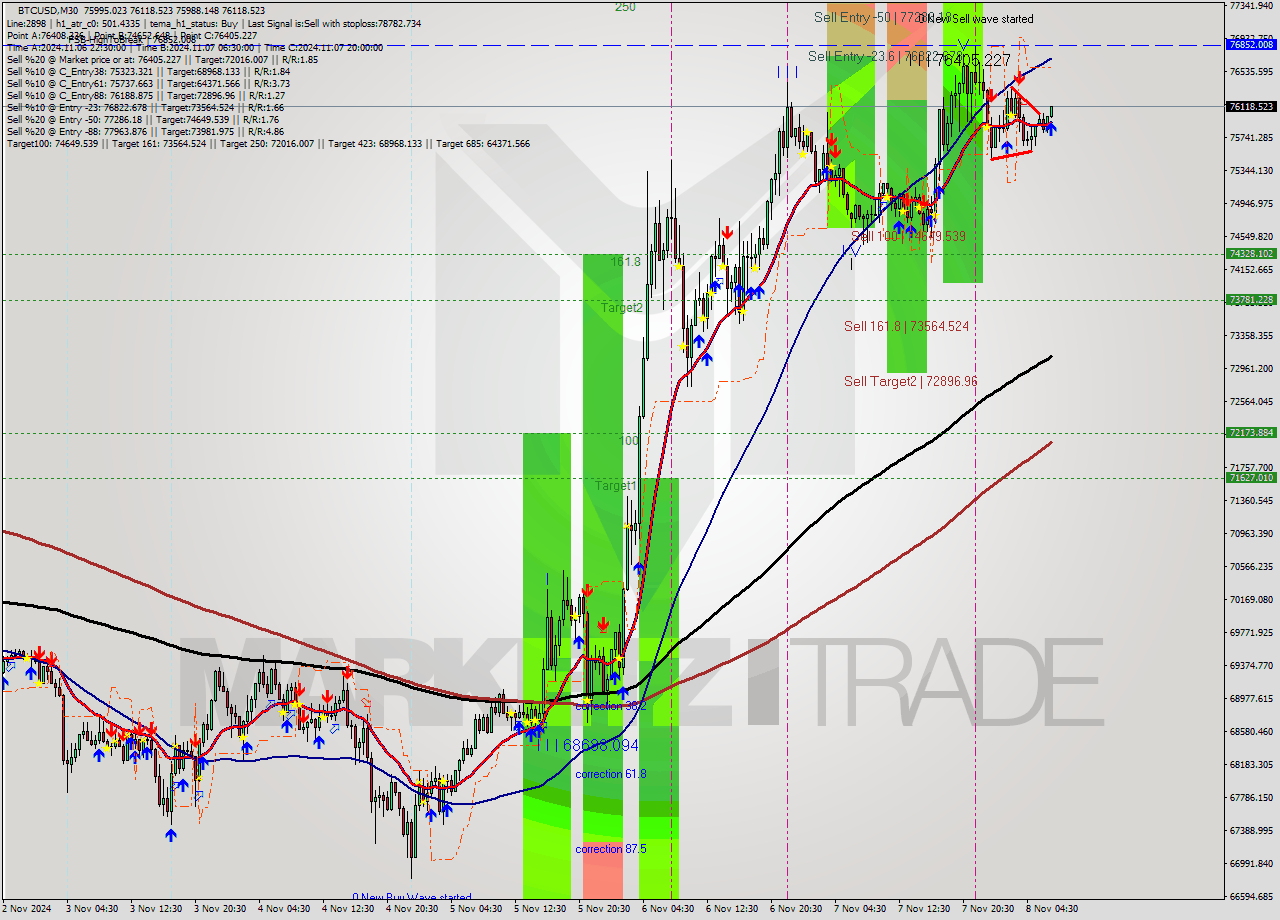The image size is (1280, 920).
Task: Select the 'Entry -88: 77963.876' line
Action: (145, 131)
